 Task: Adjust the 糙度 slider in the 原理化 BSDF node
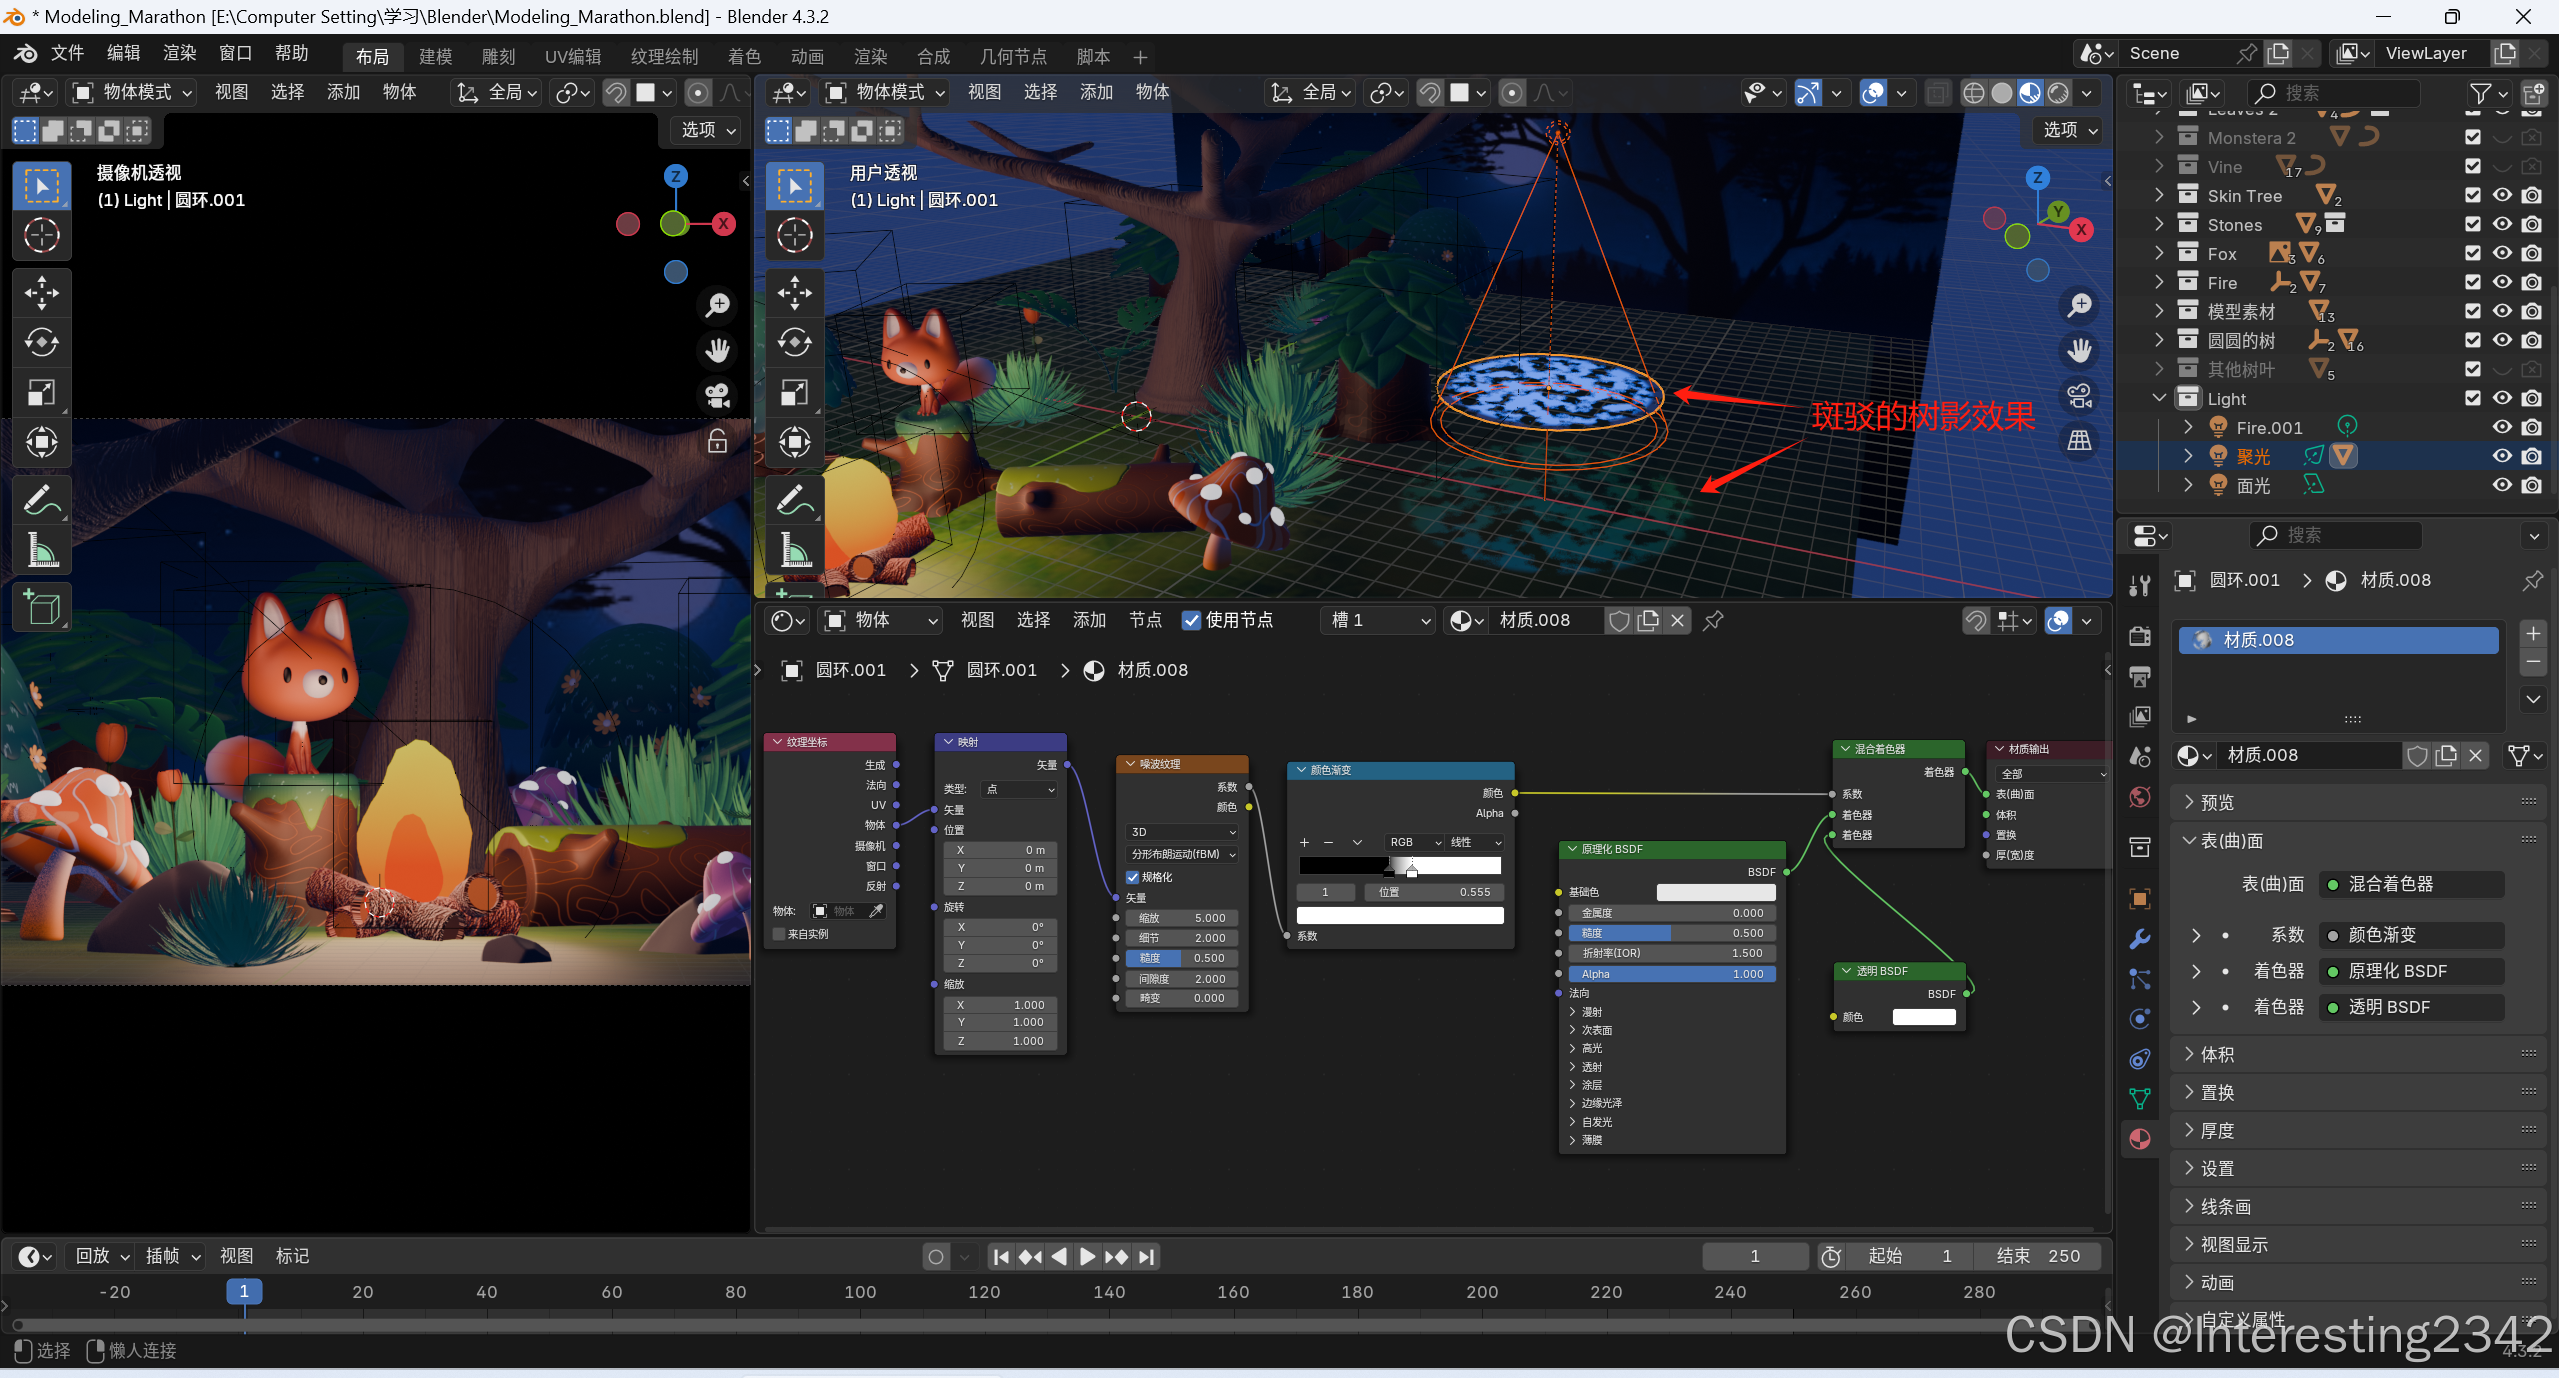click(1671, 933)
